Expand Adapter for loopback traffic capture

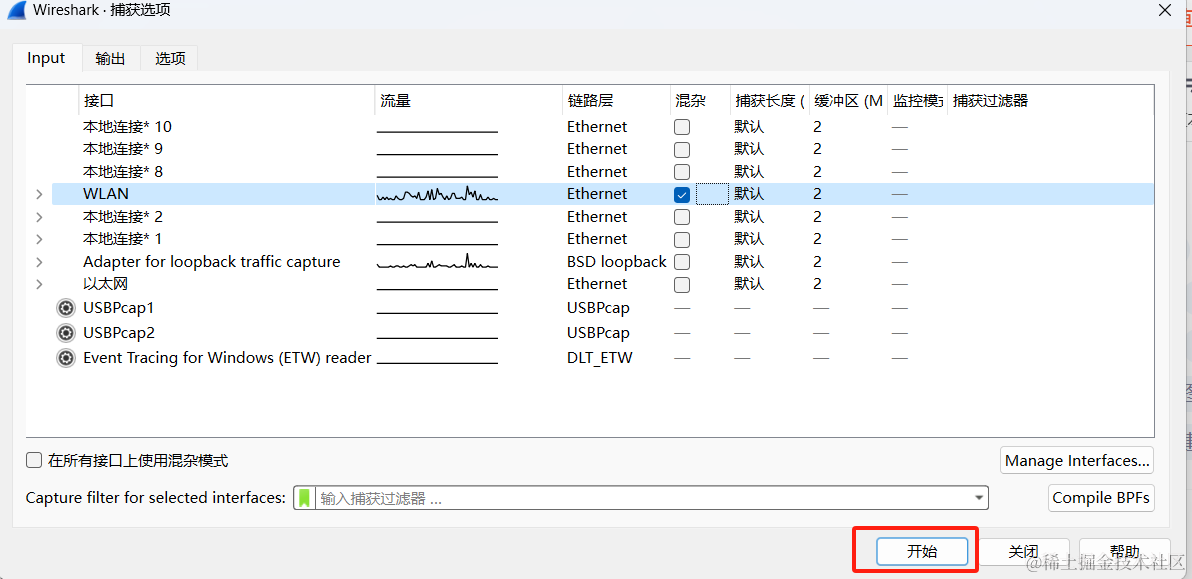(39, 262)
